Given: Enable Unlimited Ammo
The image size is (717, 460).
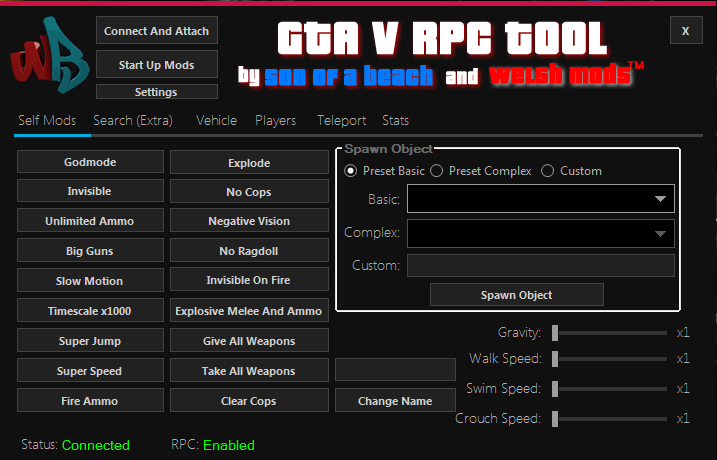Looking at the screenshot, I should pyautogui.click(x=90, y=221).
